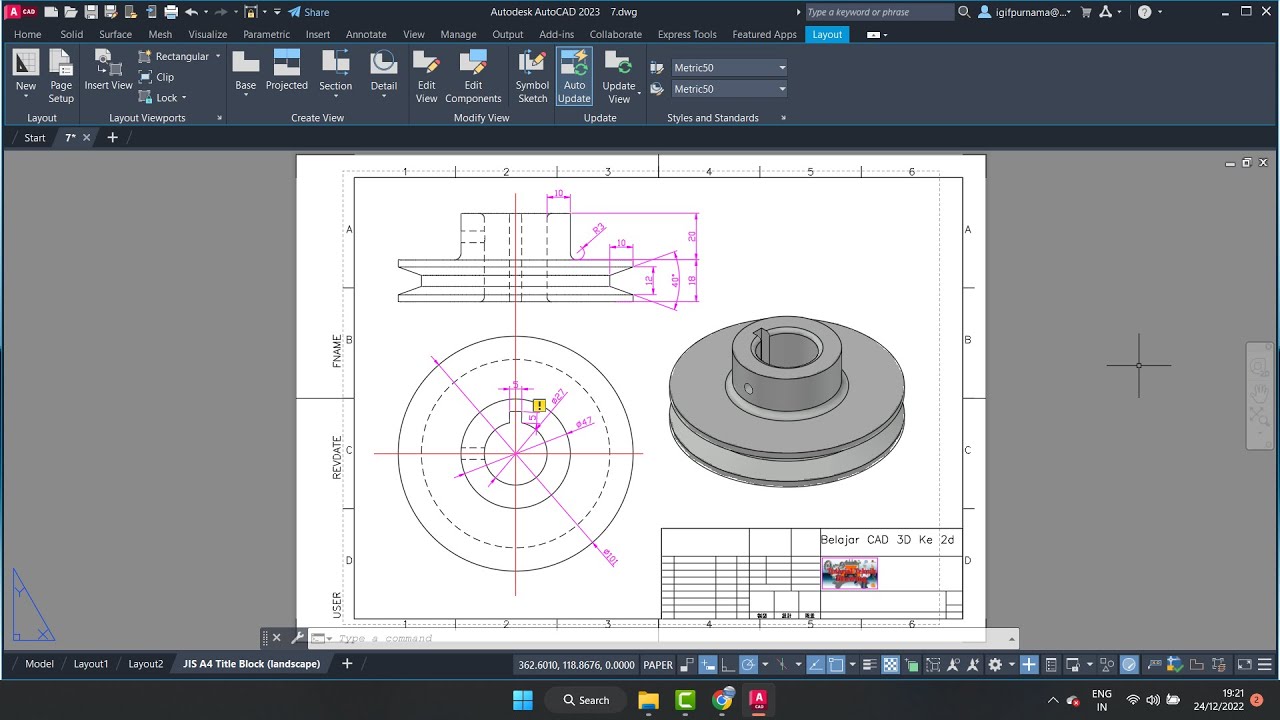Expand the Rectangular viewport dropdown arrow
This screenshot has width=1280, height=720.
(x=218, y=56)
